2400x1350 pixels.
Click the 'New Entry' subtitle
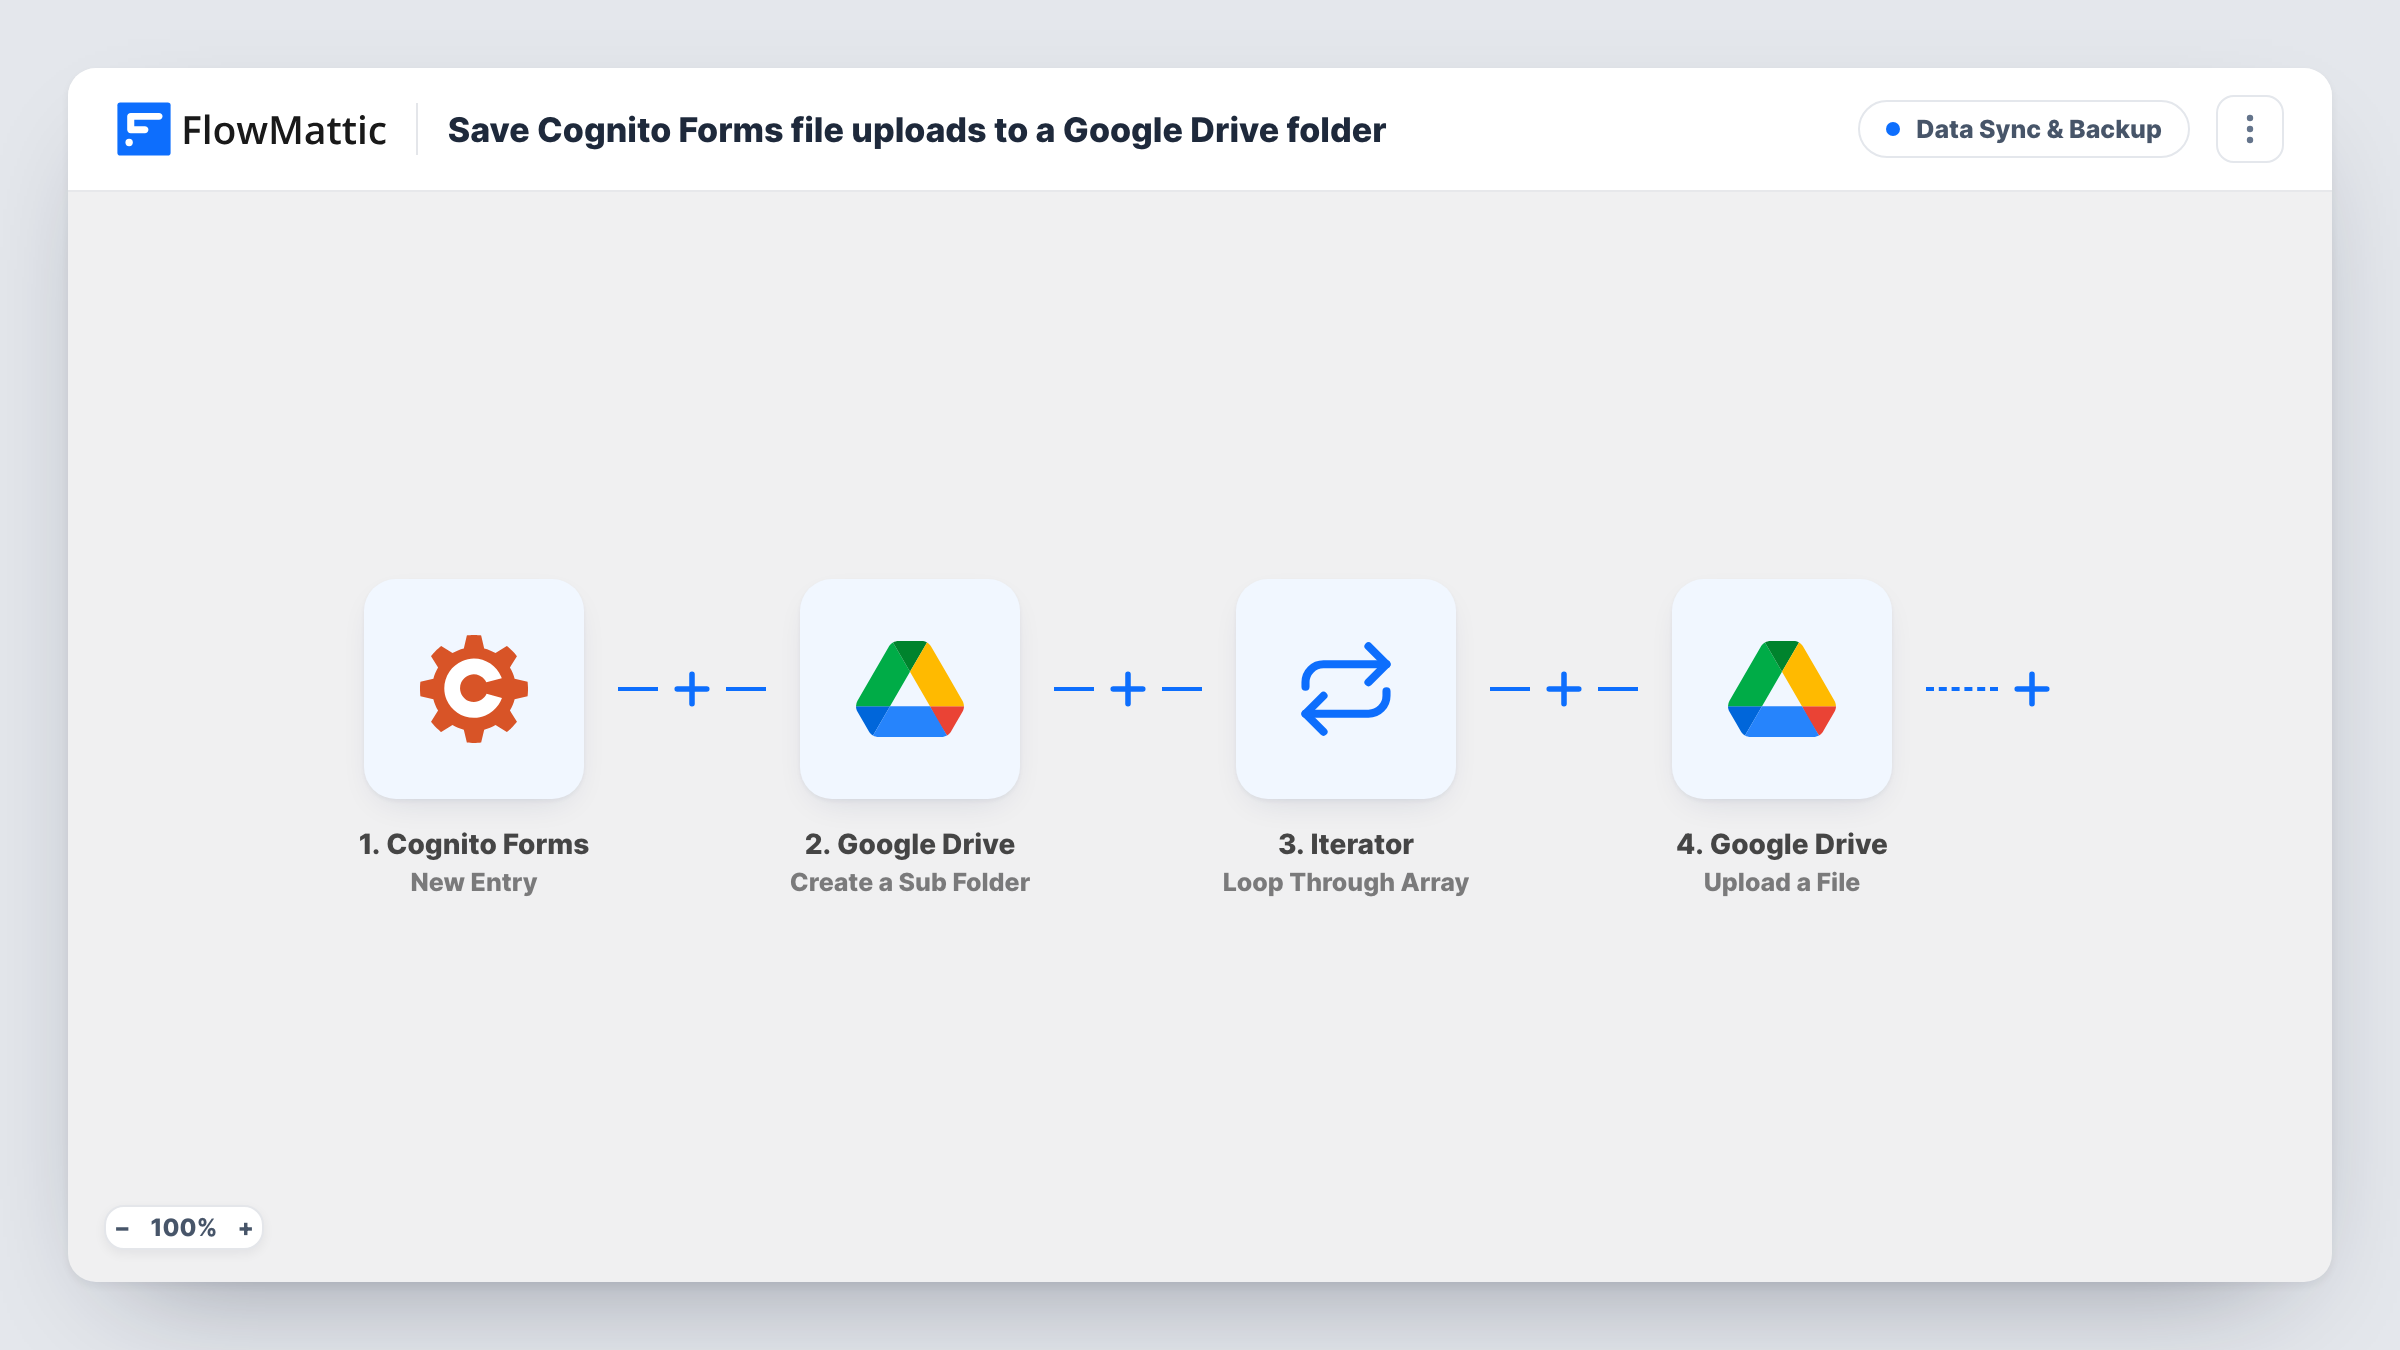[474, 882]
